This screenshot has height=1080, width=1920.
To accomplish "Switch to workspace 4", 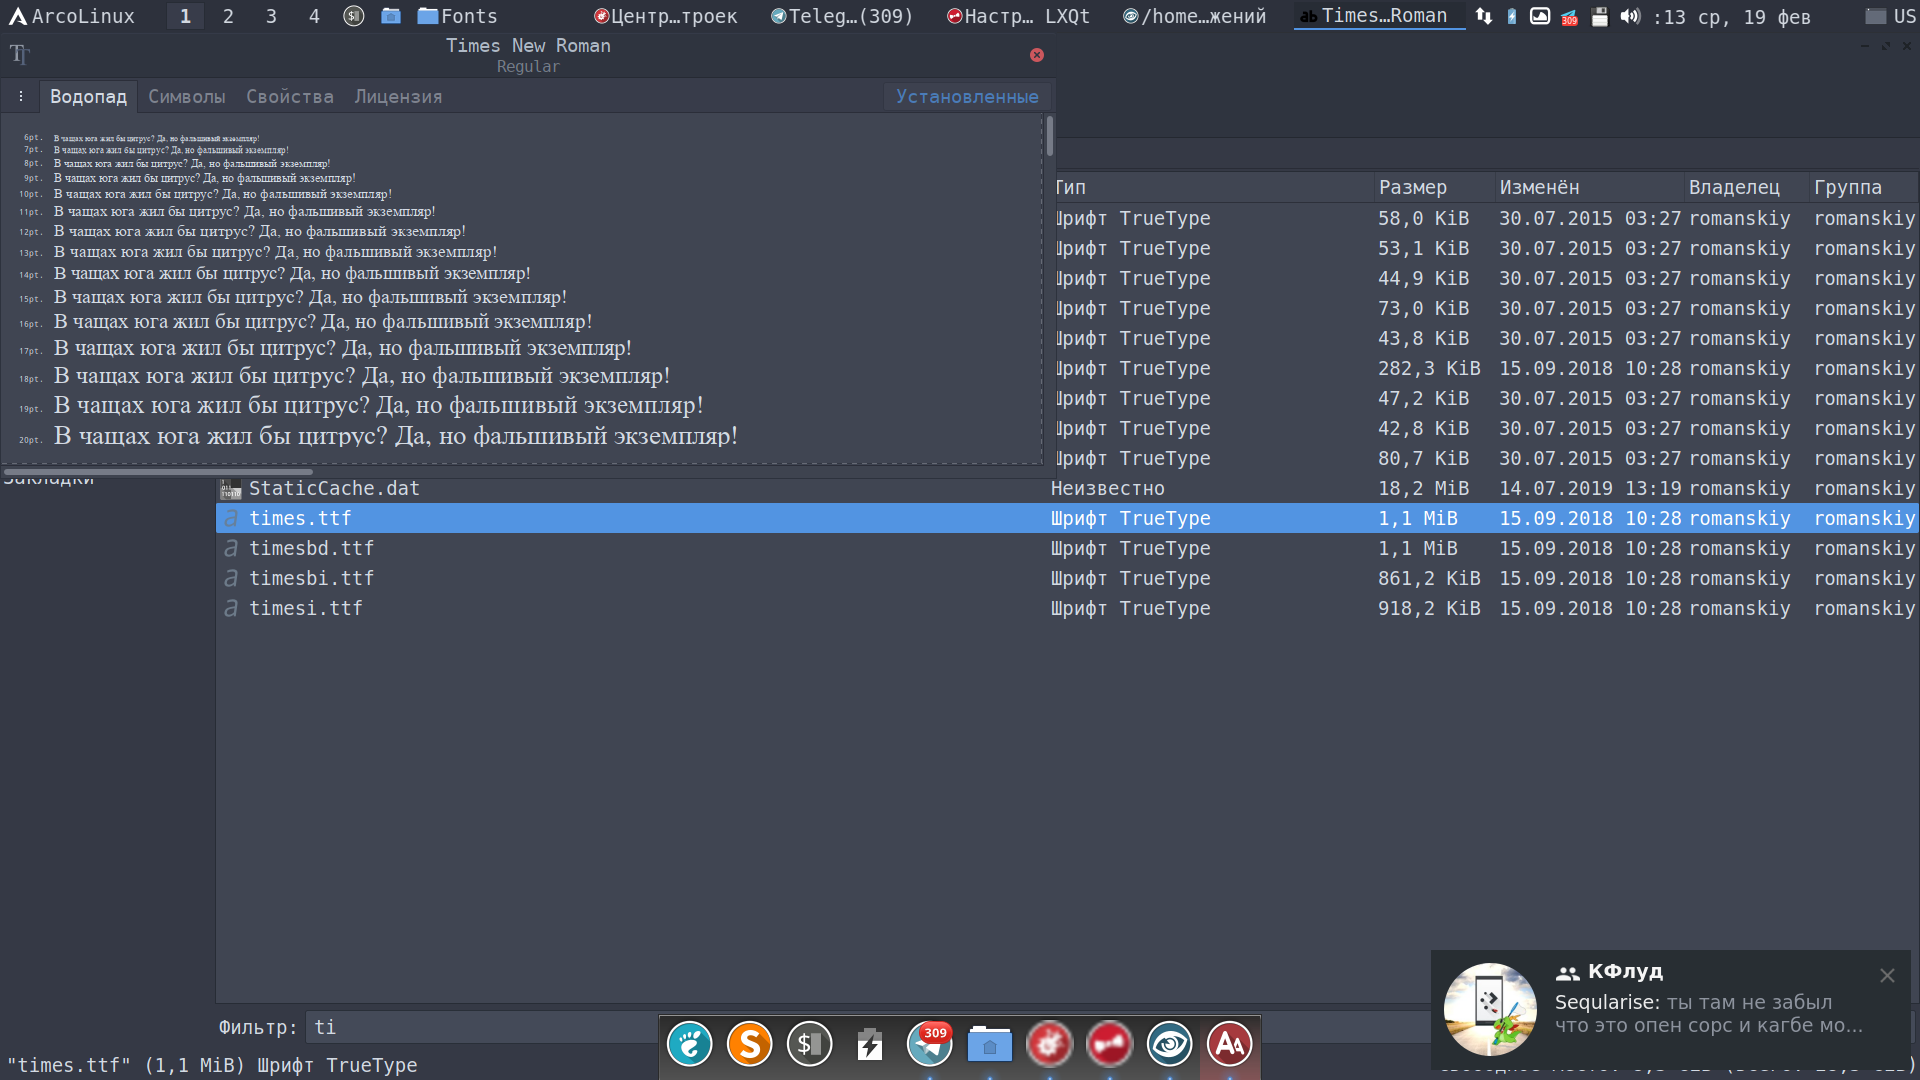I will tap(314, 16).
